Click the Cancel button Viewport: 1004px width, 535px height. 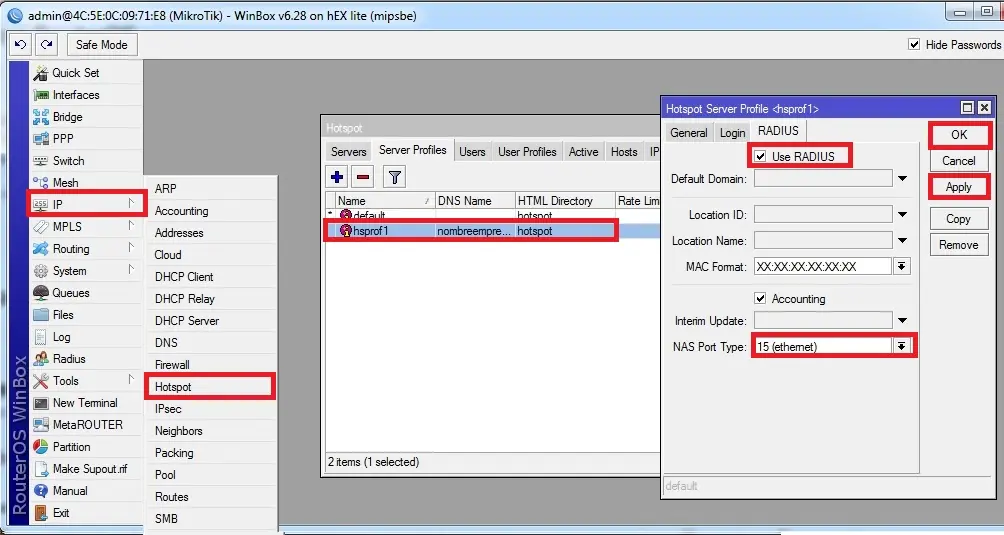pos(959,161)
